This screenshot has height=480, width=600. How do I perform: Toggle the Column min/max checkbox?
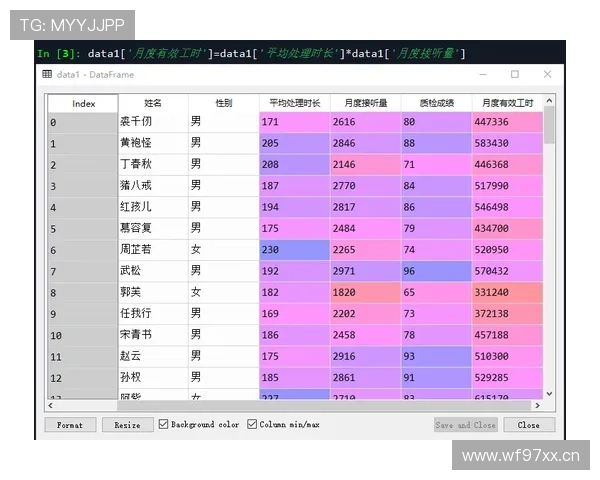[x=252, y=424]
